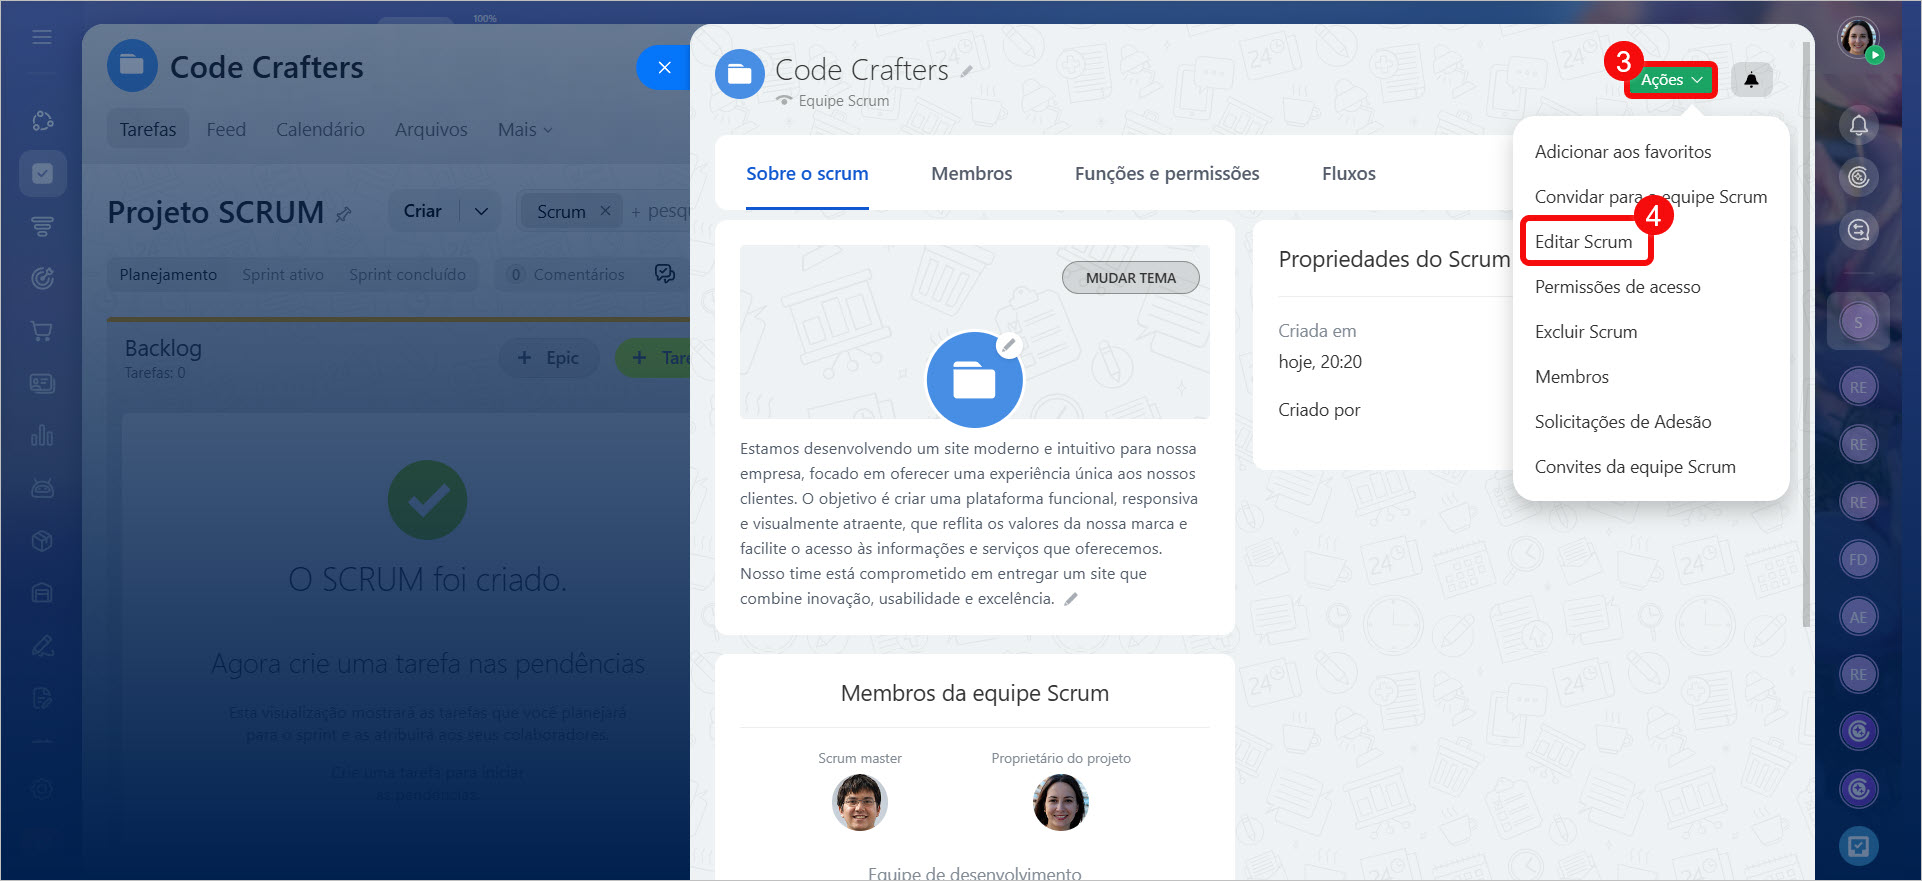Open Convites da equipe Scrum
1922x881 pixels.
pos(1634,467)
